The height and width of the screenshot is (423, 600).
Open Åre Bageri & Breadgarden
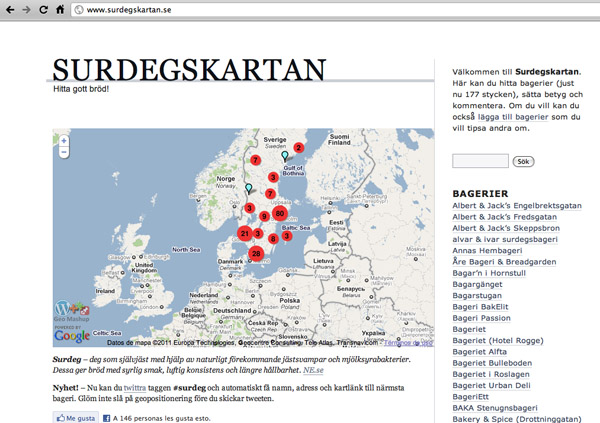[504, 261]
